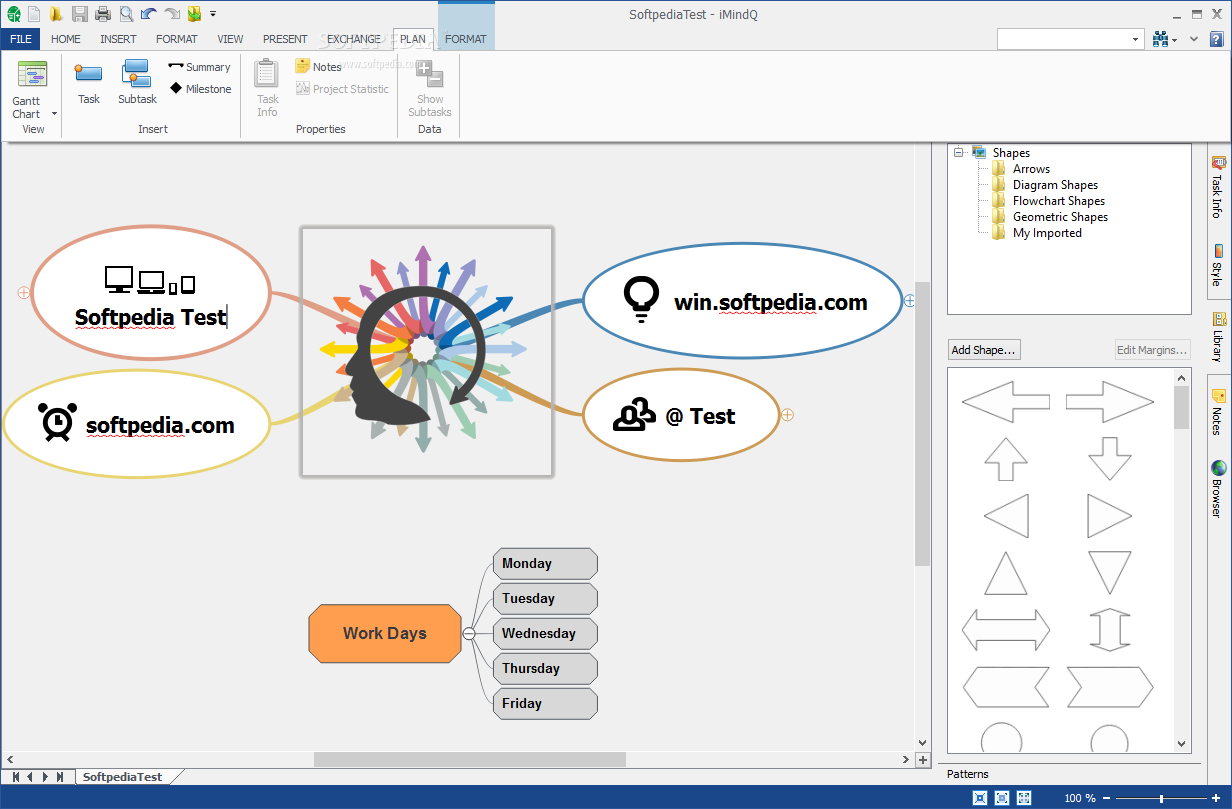Switch to the INSERT tab
Screen dimensions: 1232x809
click(x=118, y=39)
